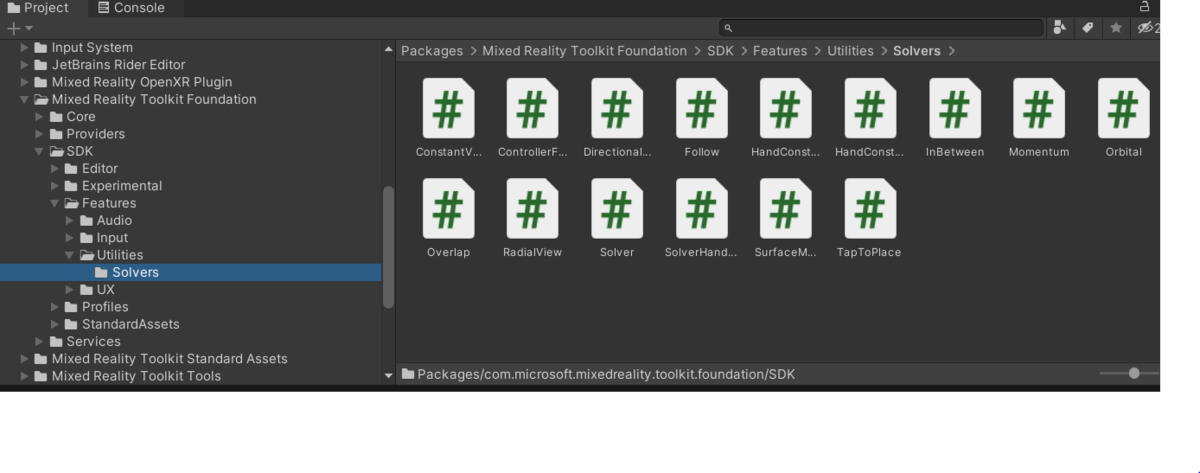Go to Packages in breadcrumb
Viewport: 1200px width, 473px height.
pyautogui.click(x=432, y=51)
